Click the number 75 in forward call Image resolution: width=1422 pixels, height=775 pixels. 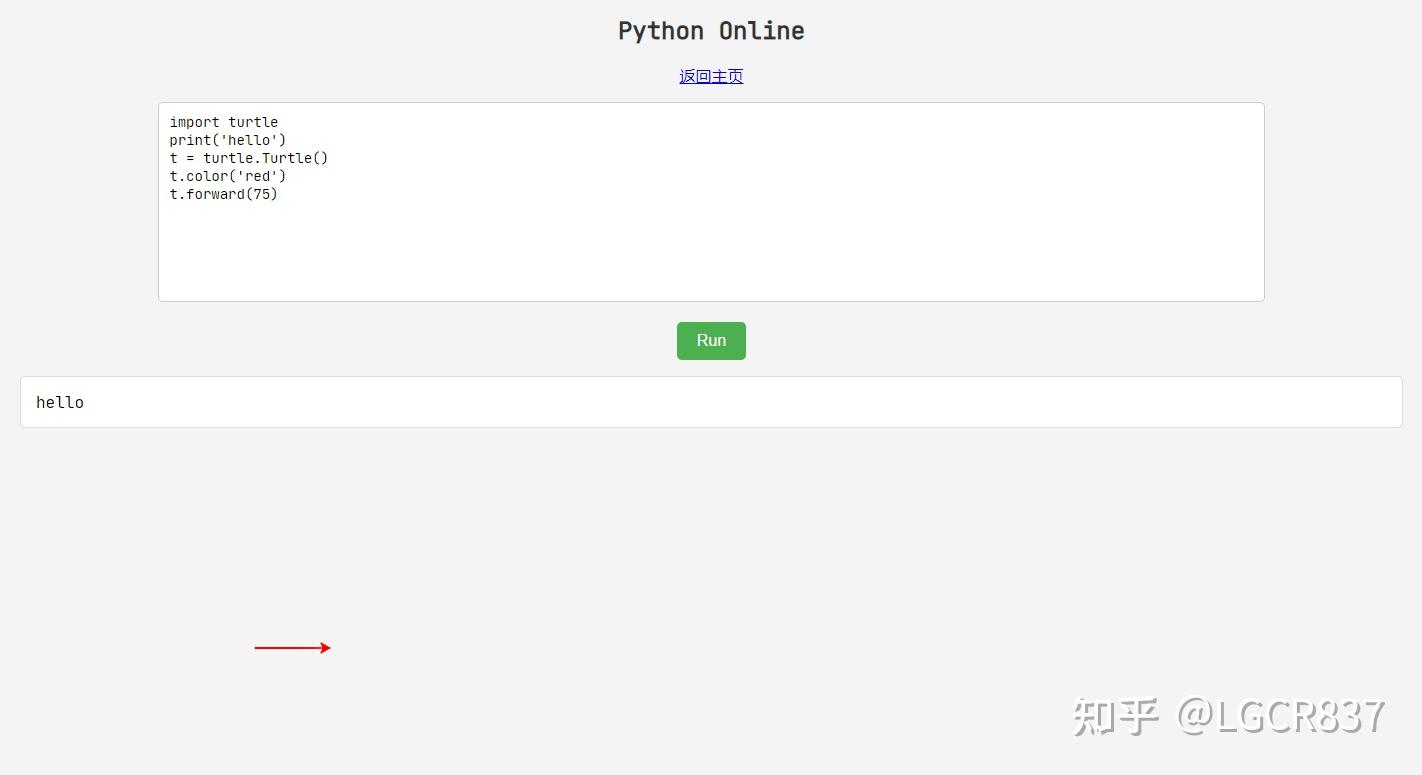[x=262, y=194]
